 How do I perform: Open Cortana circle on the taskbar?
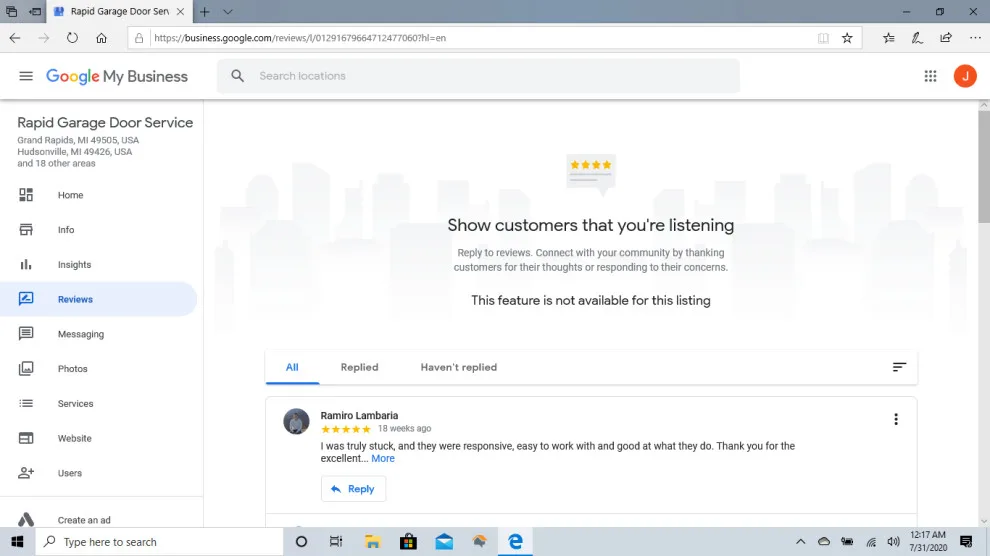(301, 541)
